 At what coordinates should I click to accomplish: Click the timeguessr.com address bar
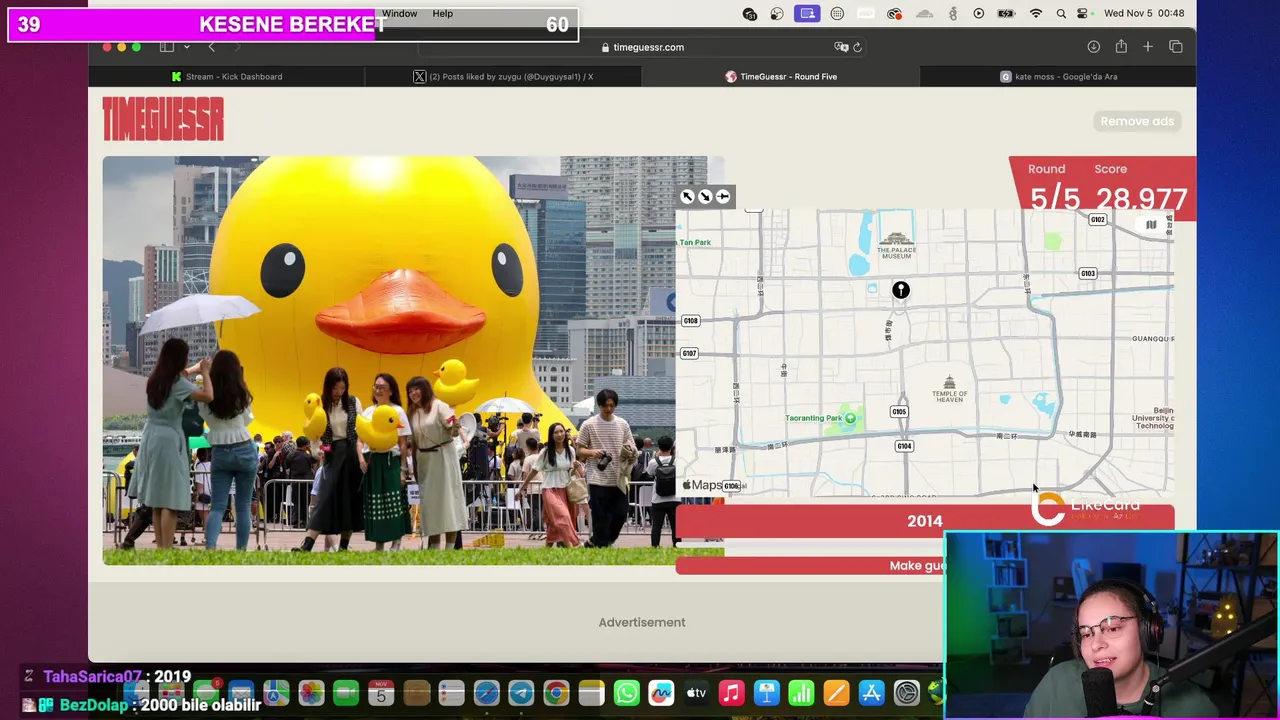640,47
